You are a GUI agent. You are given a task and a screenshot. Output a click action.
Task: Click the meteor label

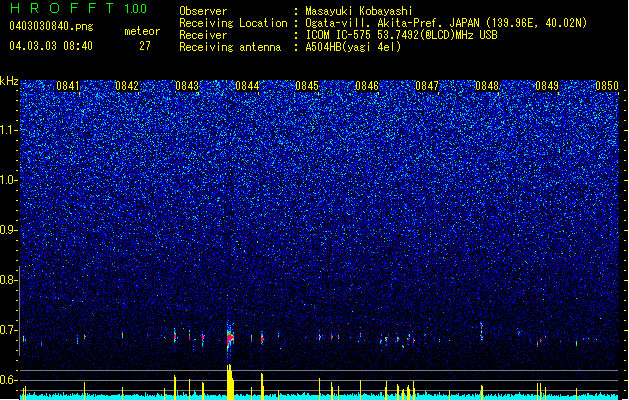click(x=142, y=31)
